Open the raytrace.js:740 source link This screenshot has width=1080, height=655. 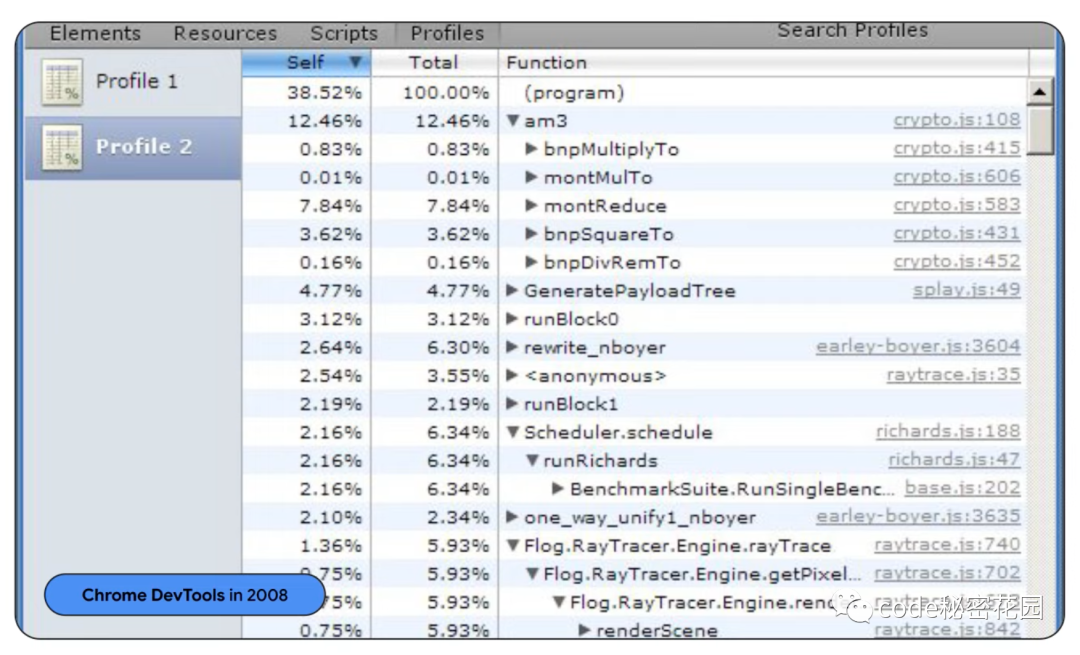coord(947,545)
